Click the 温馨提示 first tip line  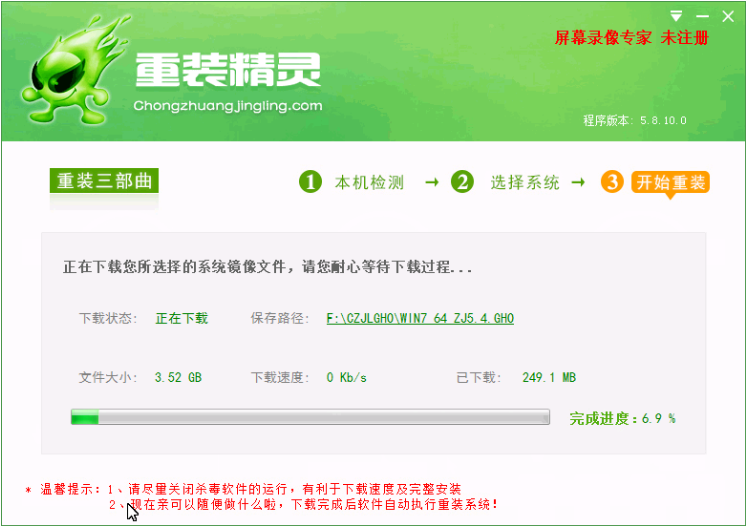click(243, 489)
